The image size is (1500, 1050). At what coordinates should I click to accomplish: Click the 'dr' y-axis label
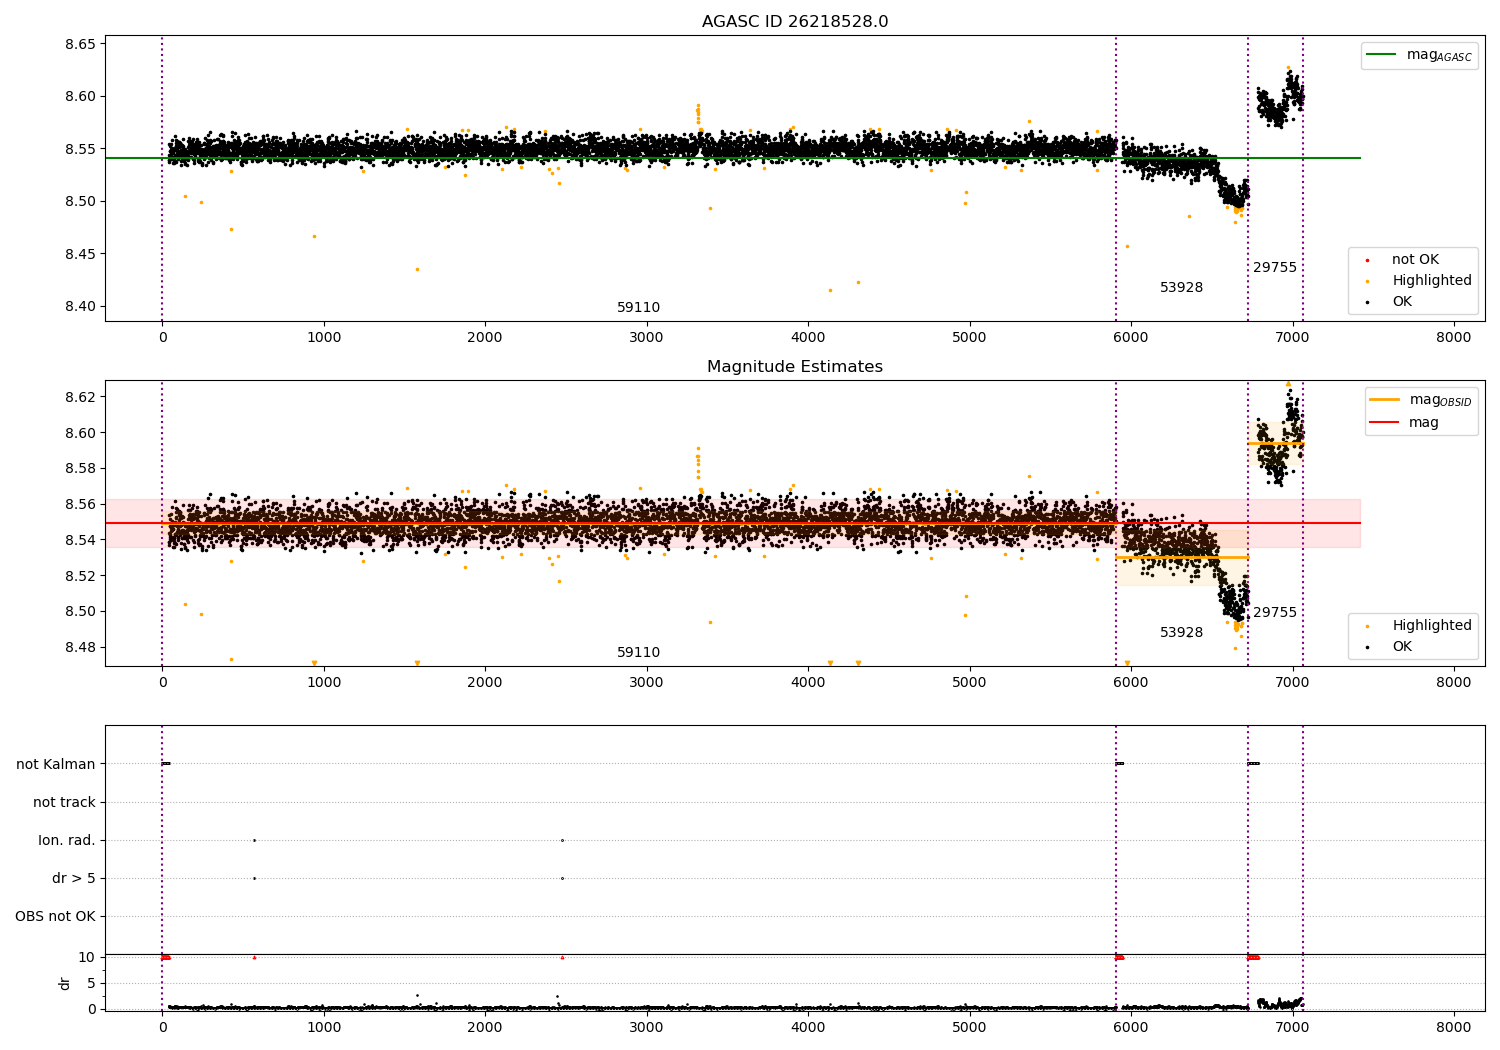65,983
